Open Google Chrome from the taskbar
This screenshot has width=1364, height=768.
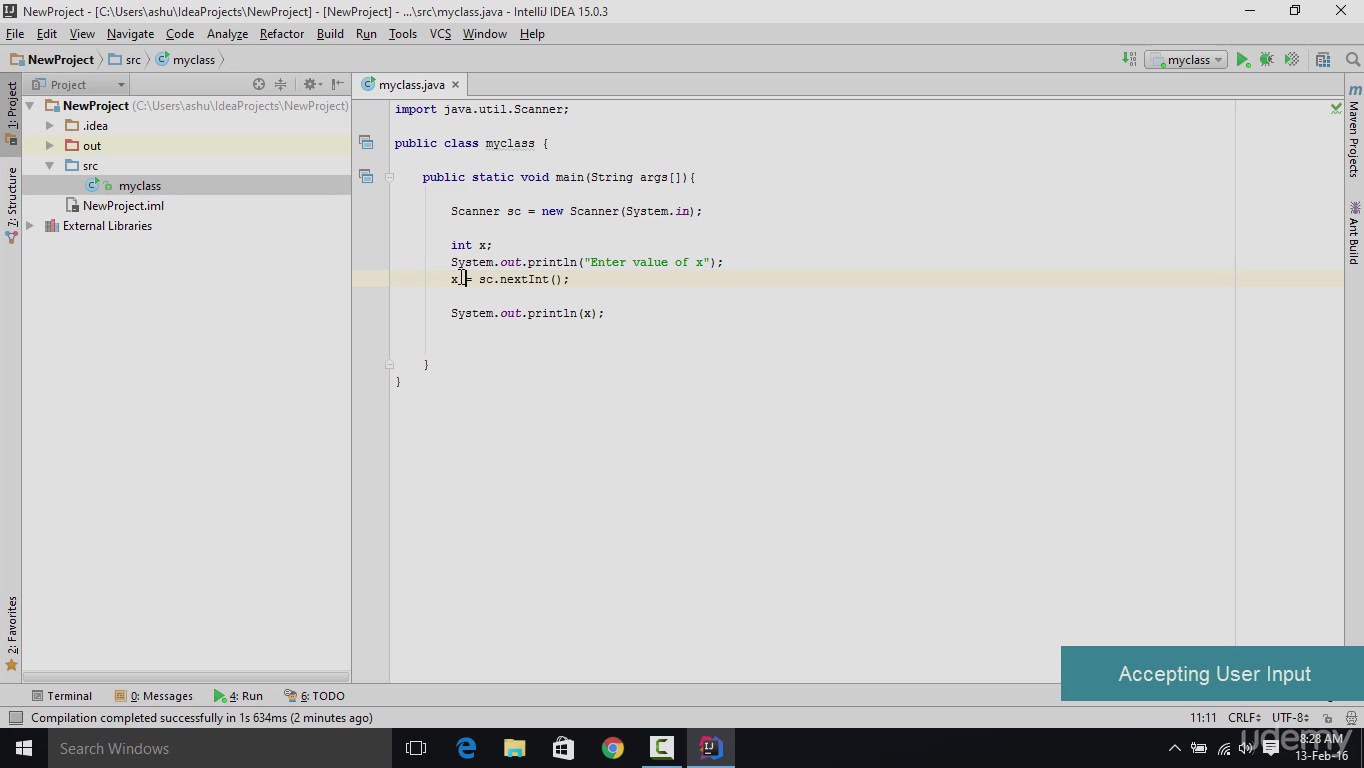[613, 748]
